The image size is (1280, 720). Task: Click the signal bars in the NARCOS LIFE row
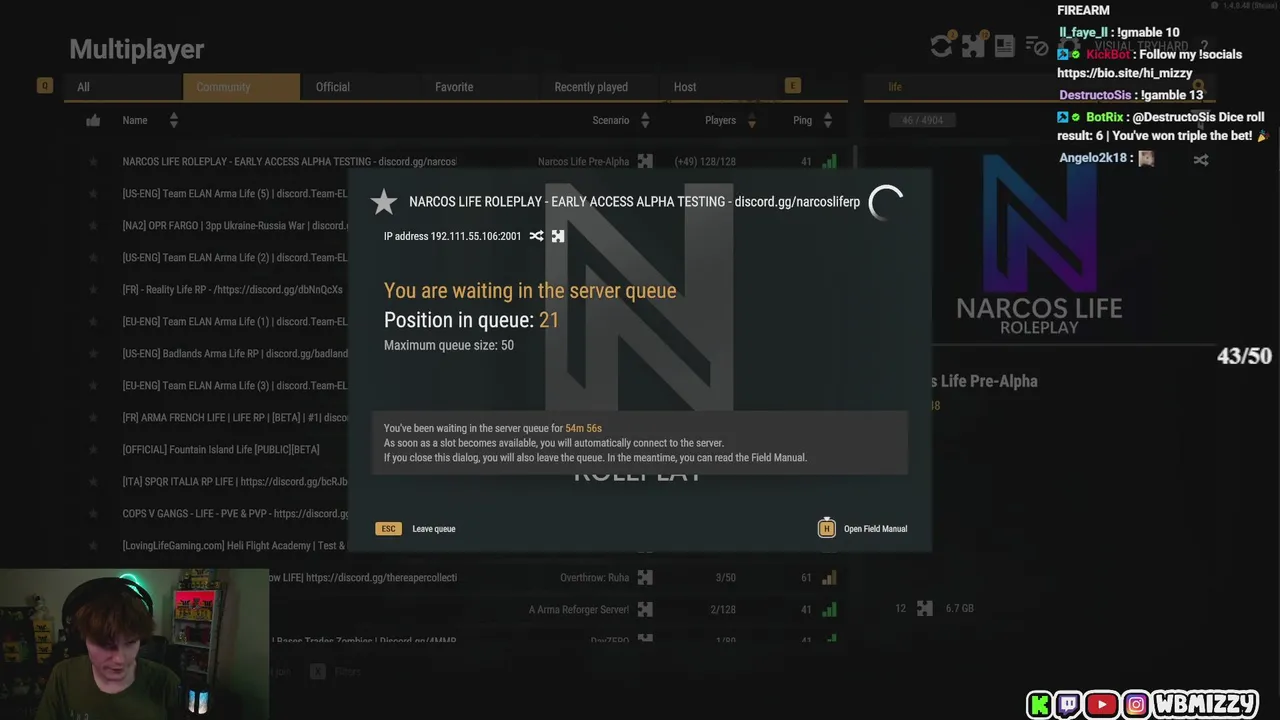[829, 161]
